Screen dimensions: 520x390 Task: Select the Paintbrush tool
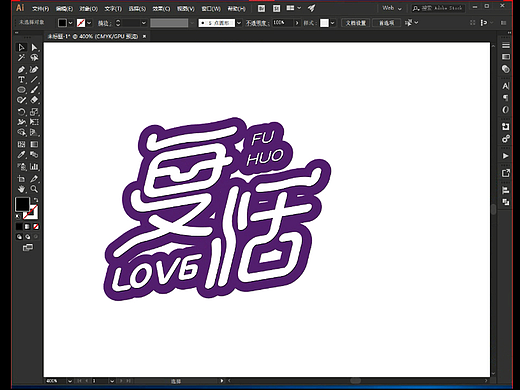point(34,90)
